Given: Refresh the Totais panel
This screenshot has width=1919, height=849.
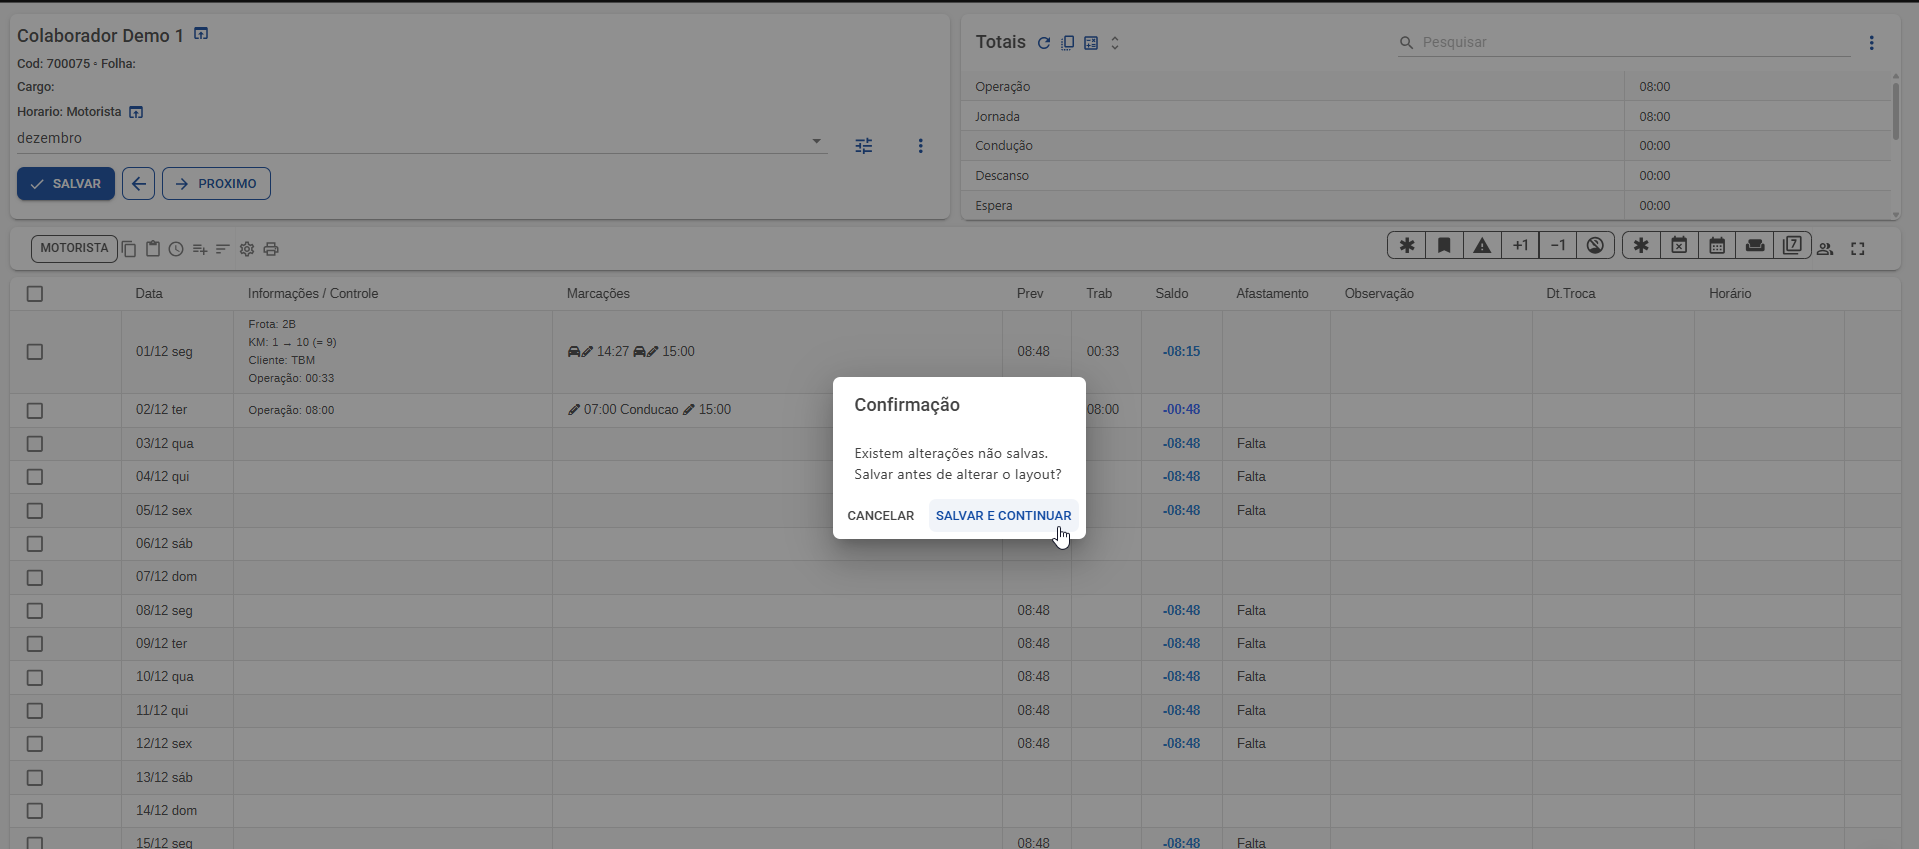Looking at the screenshot, I should pos(1044,43).
